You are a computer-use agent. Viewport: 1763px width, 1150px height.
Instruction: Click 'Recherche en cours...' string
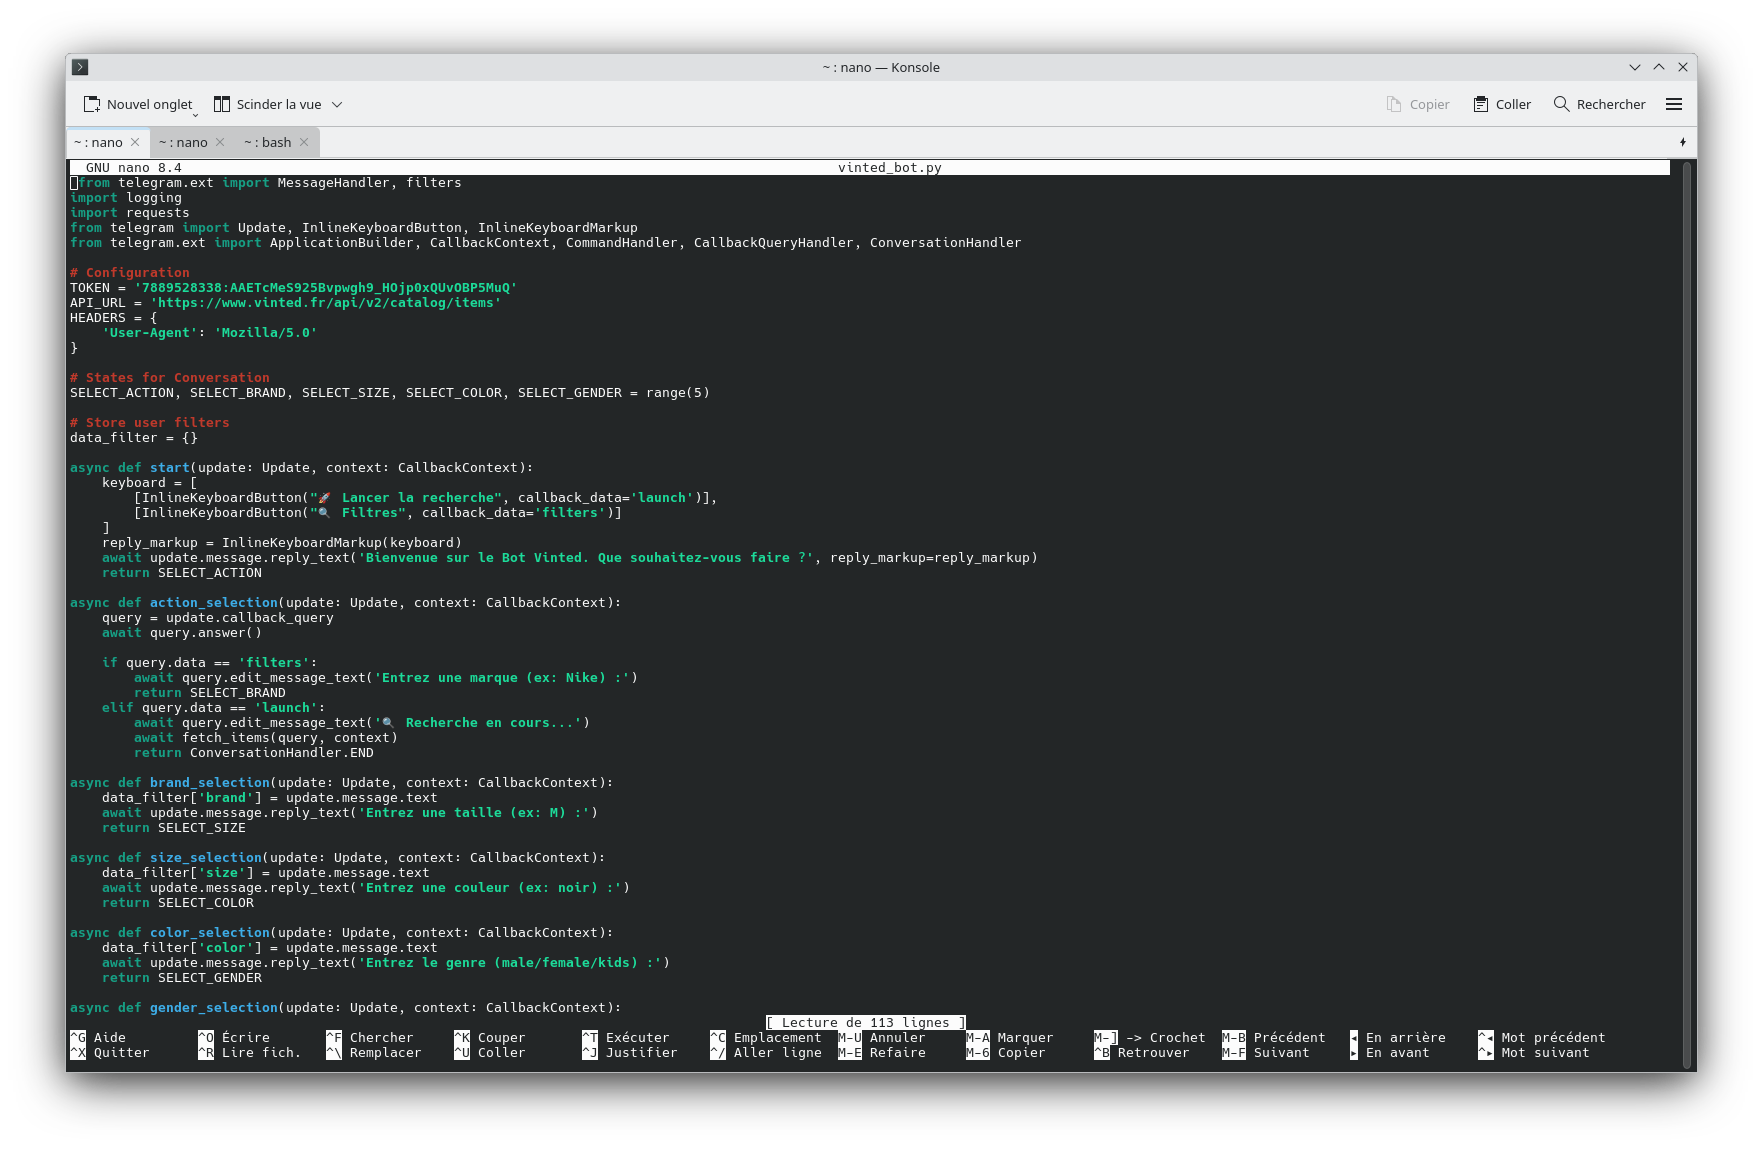tap(478, 723)
